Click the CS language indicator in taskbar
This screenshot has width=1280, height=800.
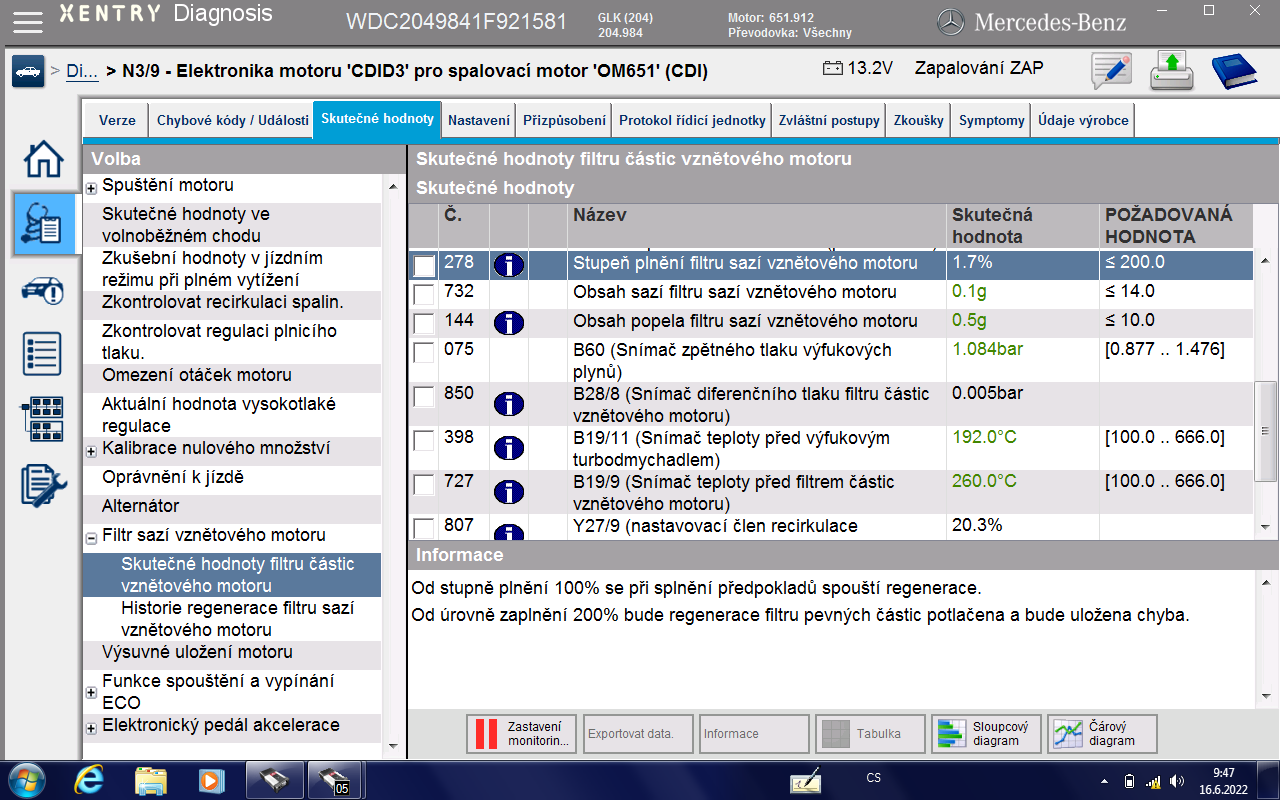pos(874,777)
